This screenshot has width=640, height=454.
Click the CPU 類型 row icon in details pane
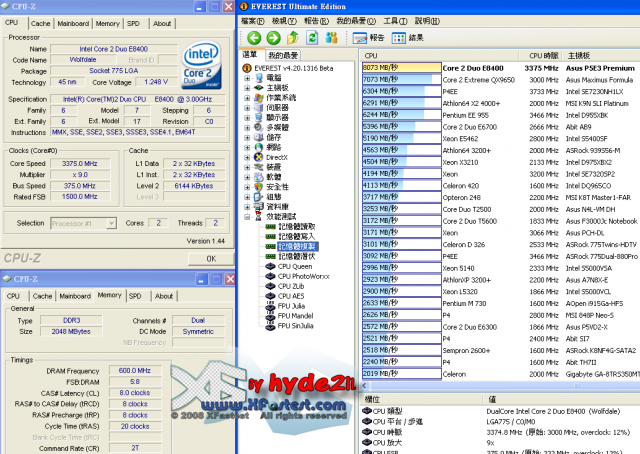point(367,411)
